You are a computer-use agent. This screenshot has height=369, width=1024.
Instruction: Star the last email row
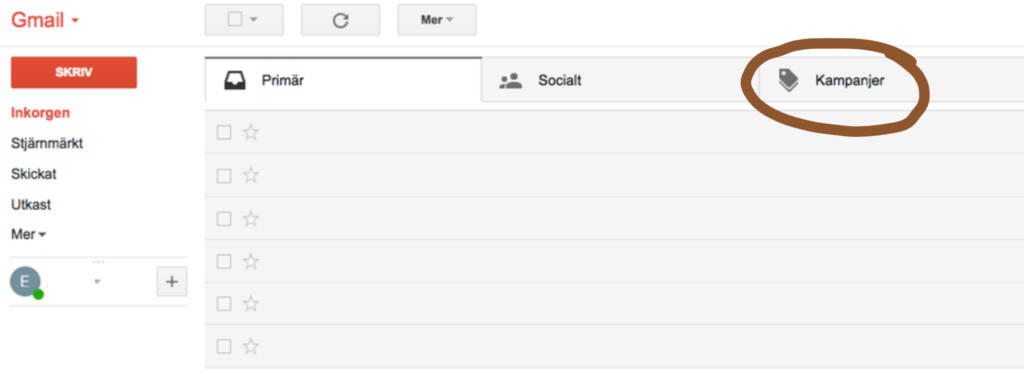point(251,346)
